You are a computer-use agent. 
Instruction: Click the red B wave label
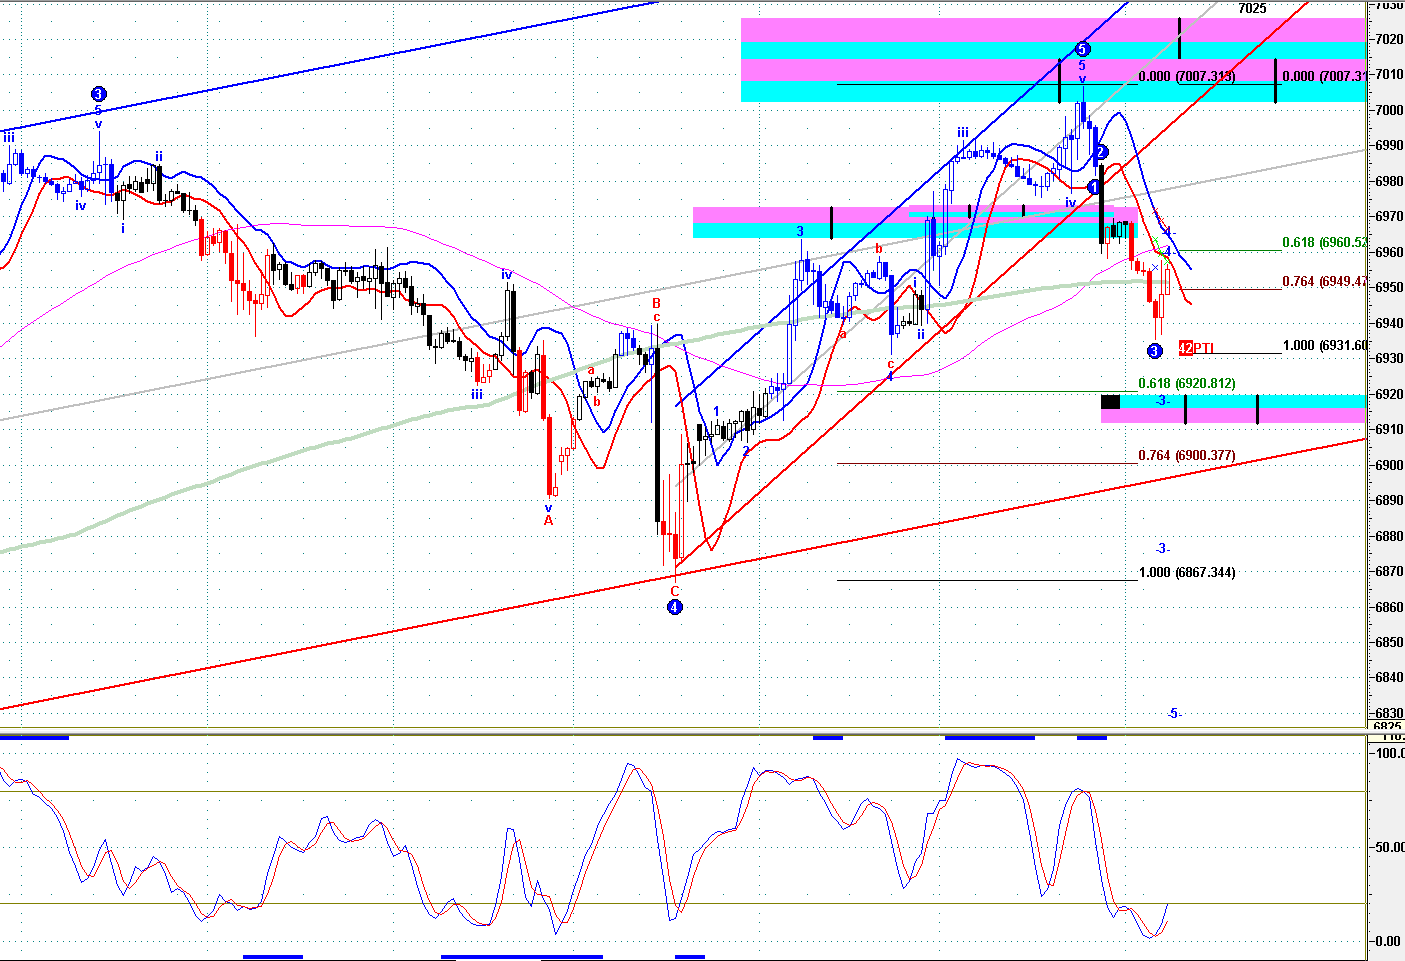[x=657, y=303]
